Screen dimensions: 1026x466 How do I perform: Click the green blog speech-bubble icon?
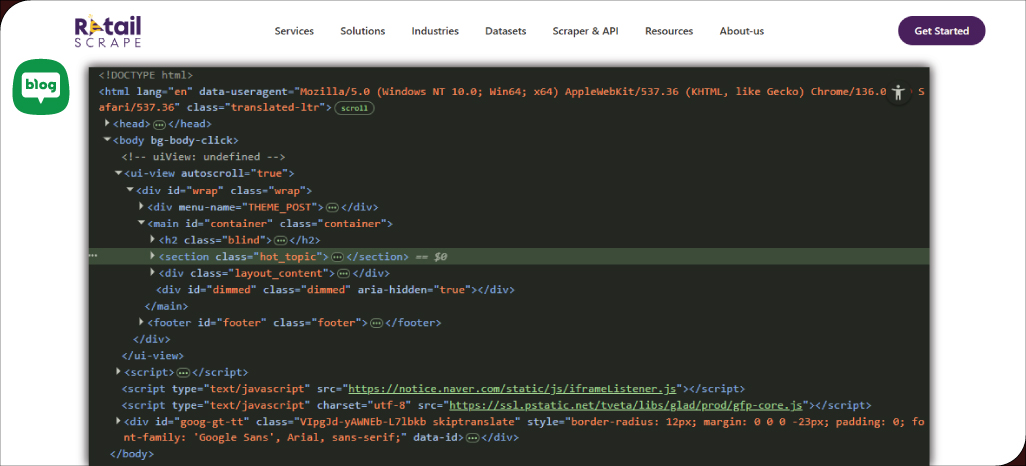41,87
